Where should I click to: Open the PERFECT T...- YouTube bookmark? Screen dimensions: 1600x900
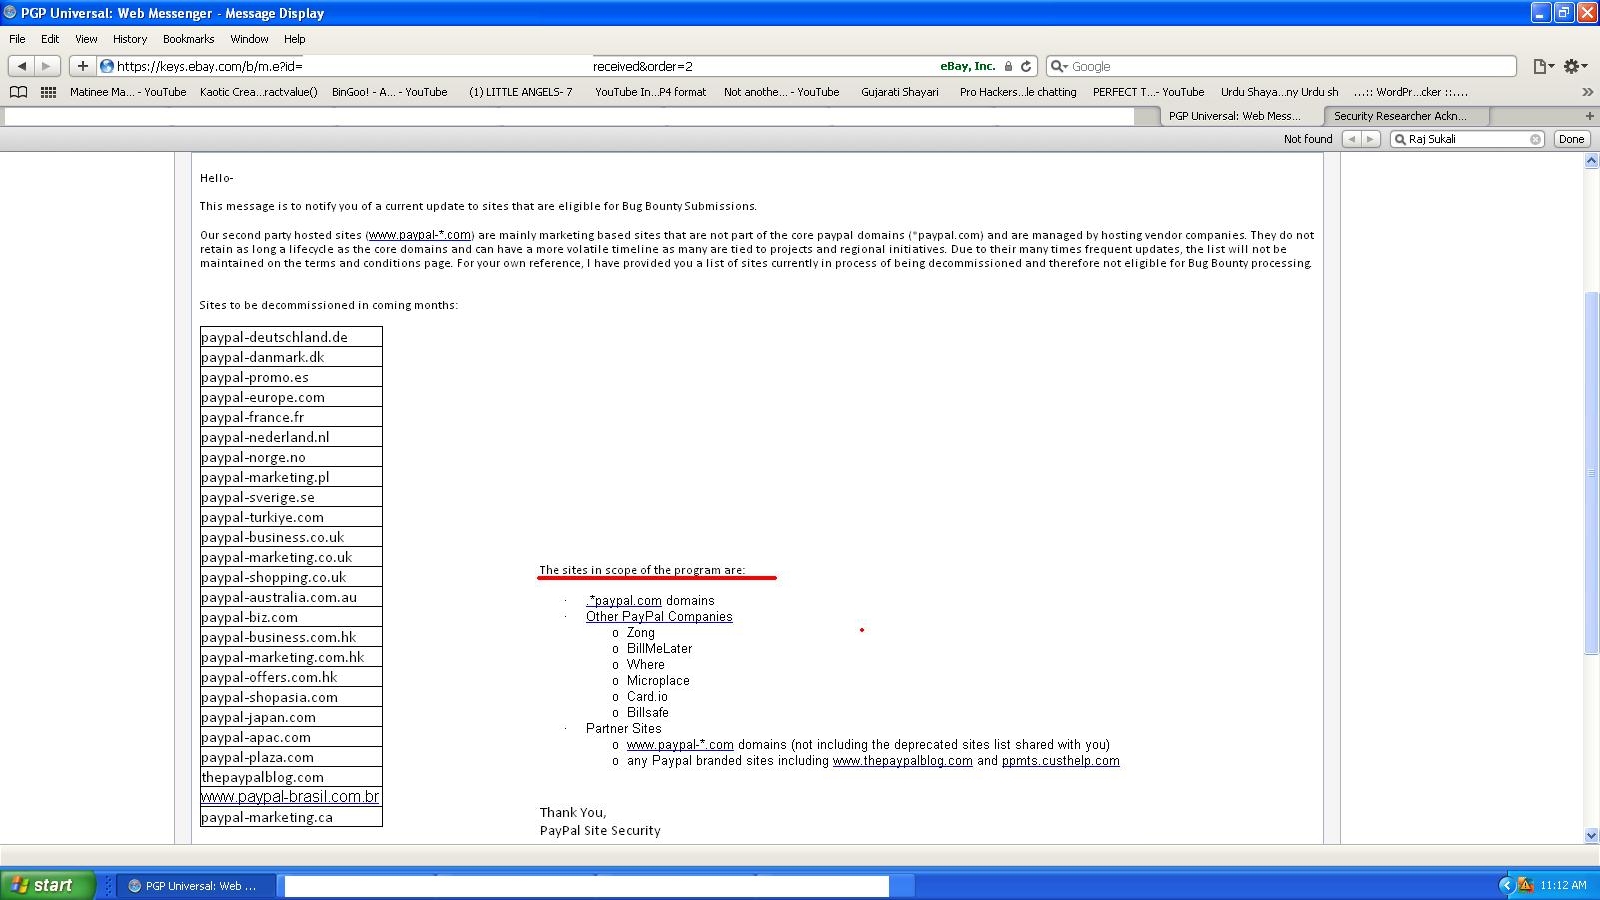tap(1149, 92)
